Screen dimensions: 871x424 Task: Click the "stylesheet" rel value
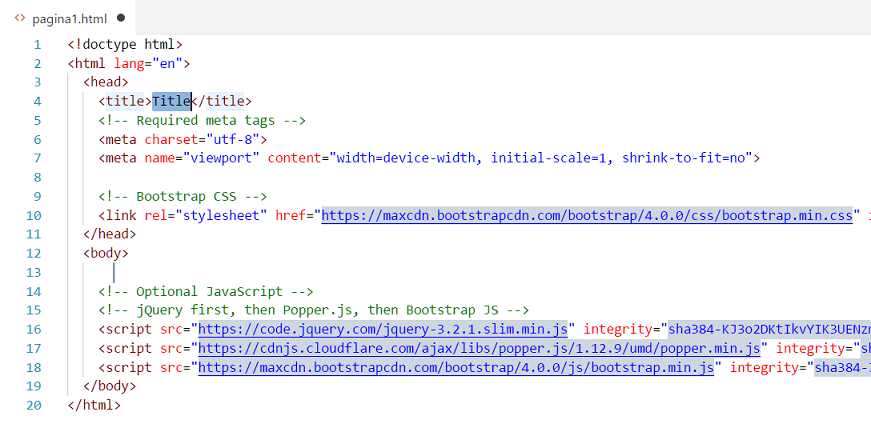point(221,215)
